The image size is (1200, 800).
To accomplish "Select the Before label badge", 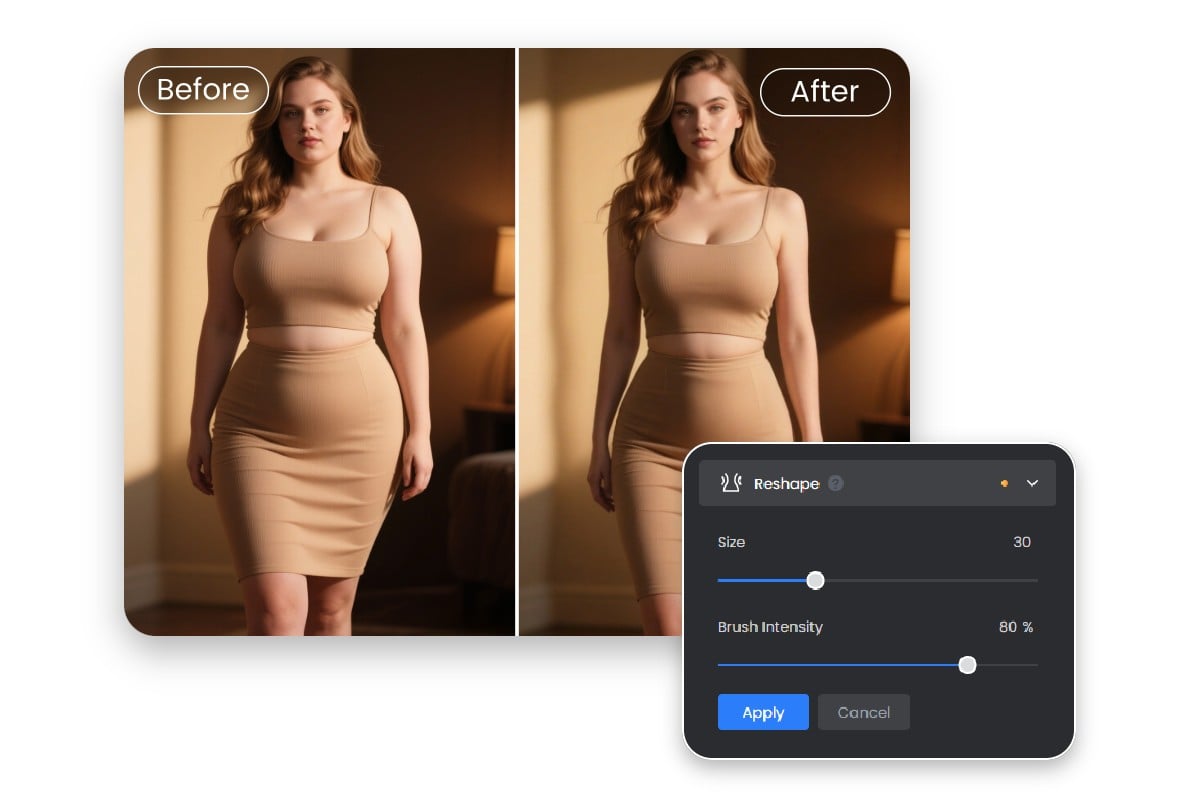I will pos(203,90).
